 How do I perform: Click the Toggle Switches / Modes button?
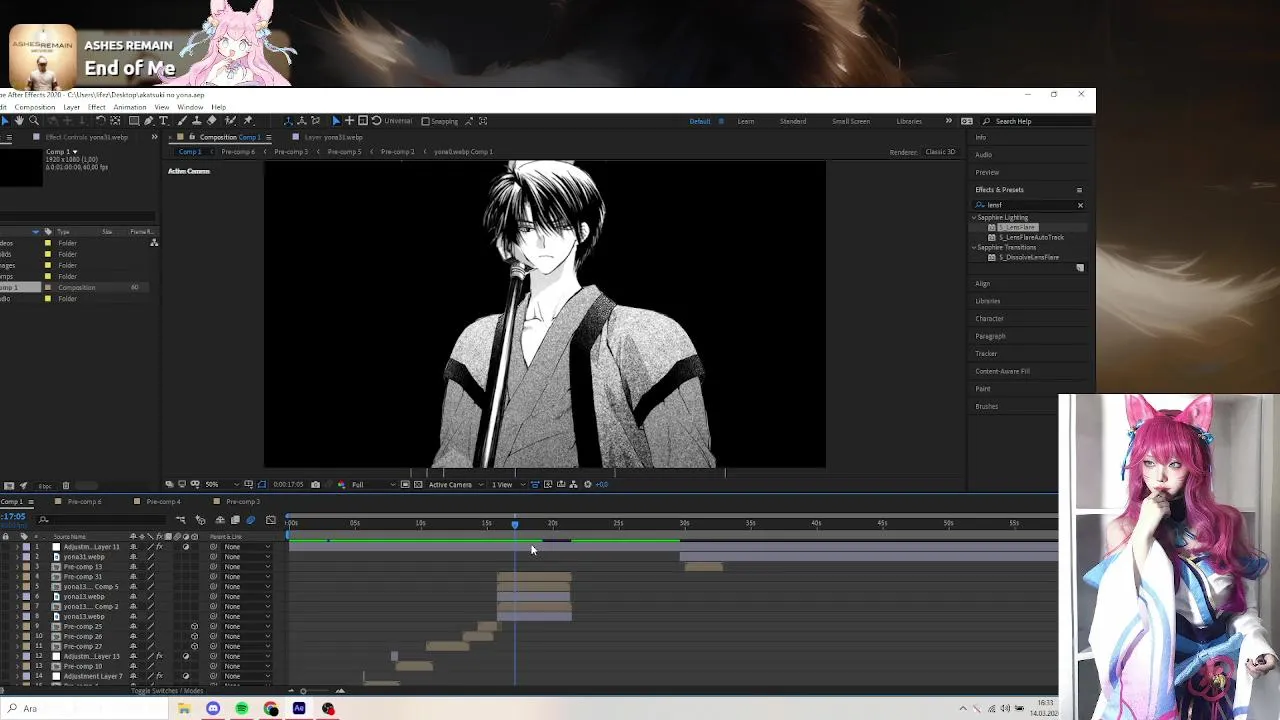[166, 691]
